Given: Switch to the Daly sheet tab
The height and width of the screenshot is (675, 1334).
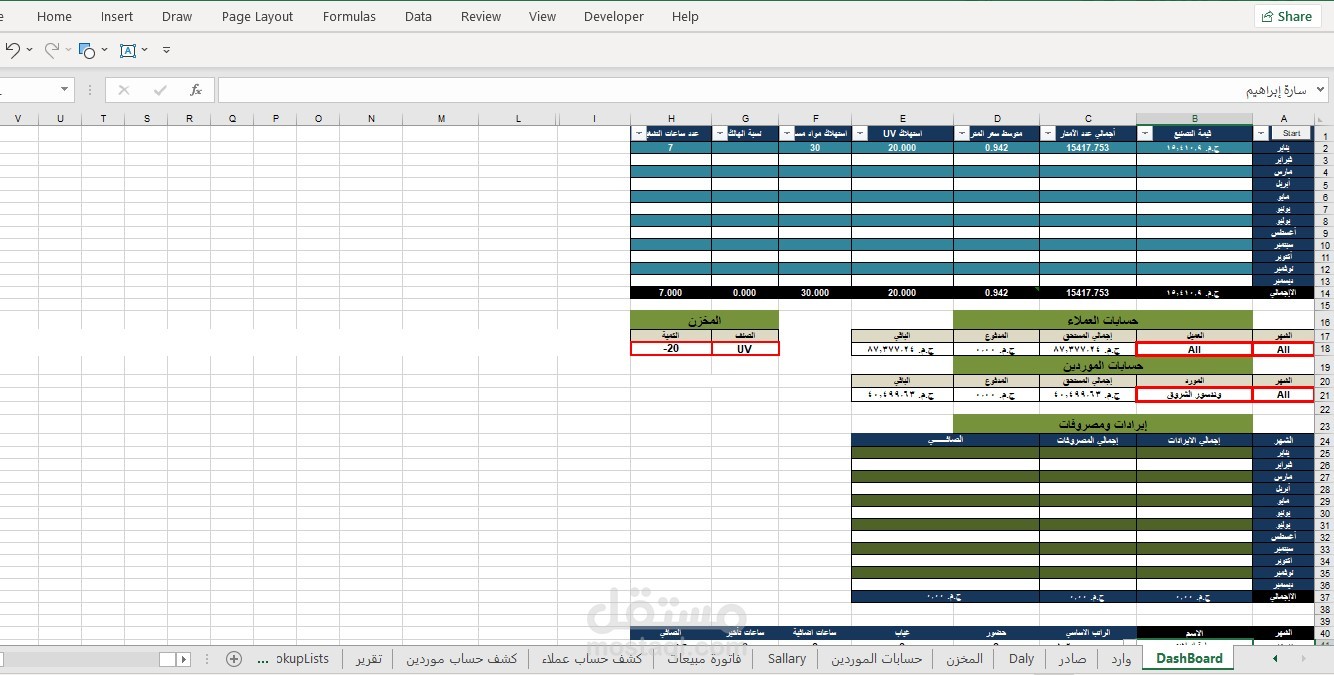Looking at the screenshot, I should point(1021,658).
